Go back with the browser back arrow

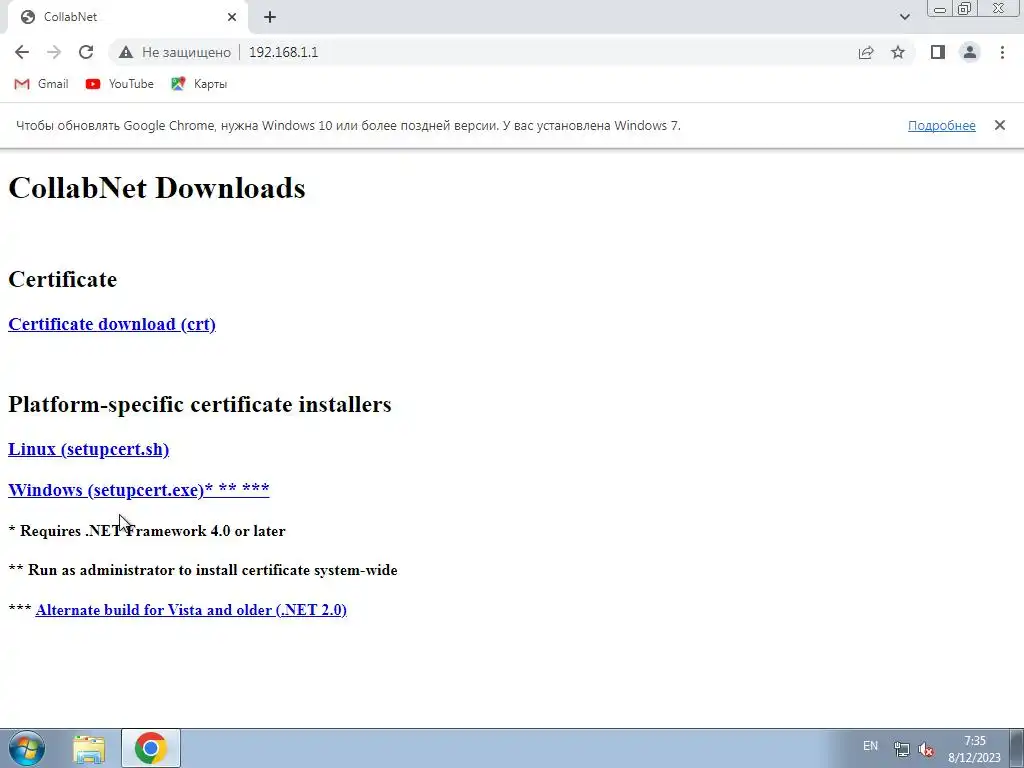pyautogui.click(x=22, y=52)
